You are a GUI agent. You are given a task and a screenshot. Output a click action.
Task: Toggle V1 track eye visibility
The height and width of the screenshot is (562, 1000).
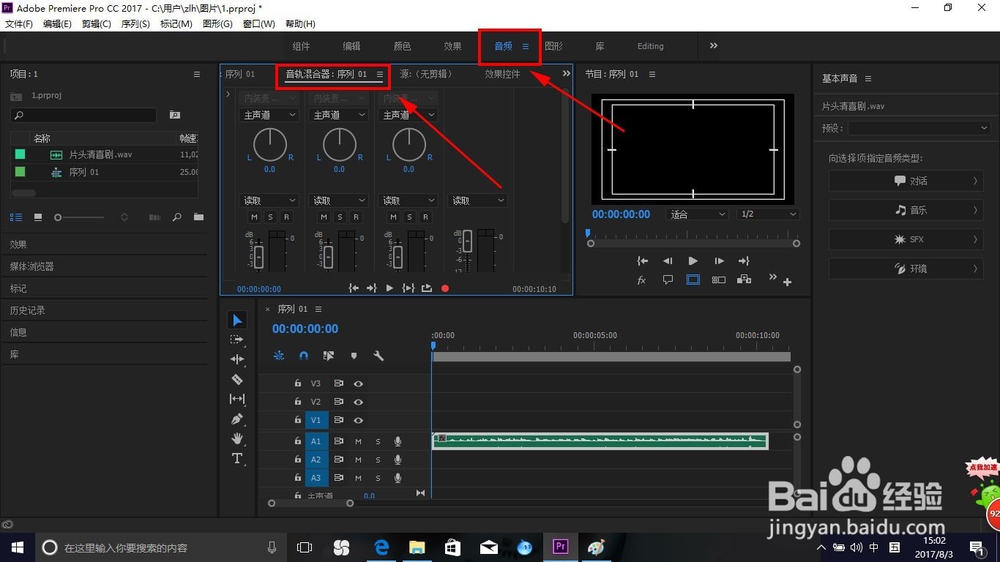point(358,420)
